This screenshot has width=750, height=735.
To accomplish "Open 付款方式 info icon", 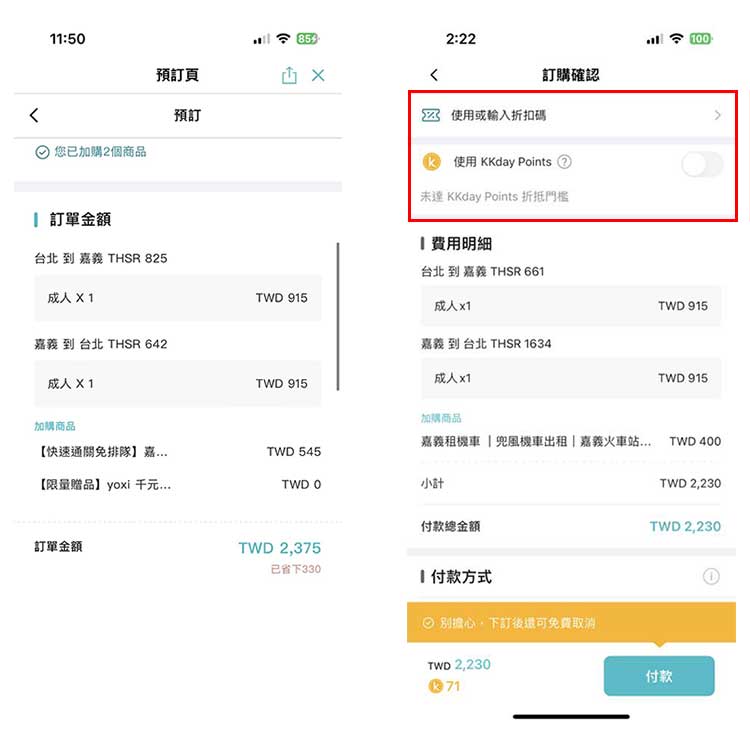I will point(711,576).
